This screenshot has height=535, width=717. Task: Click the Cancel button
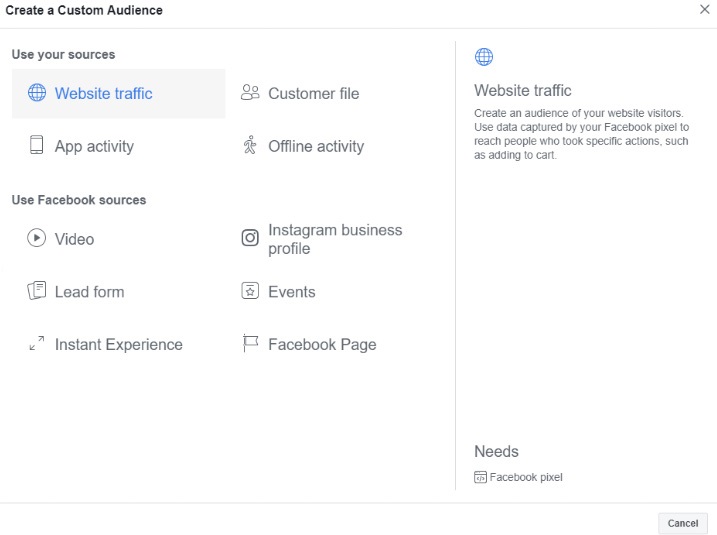coord(683,523)
